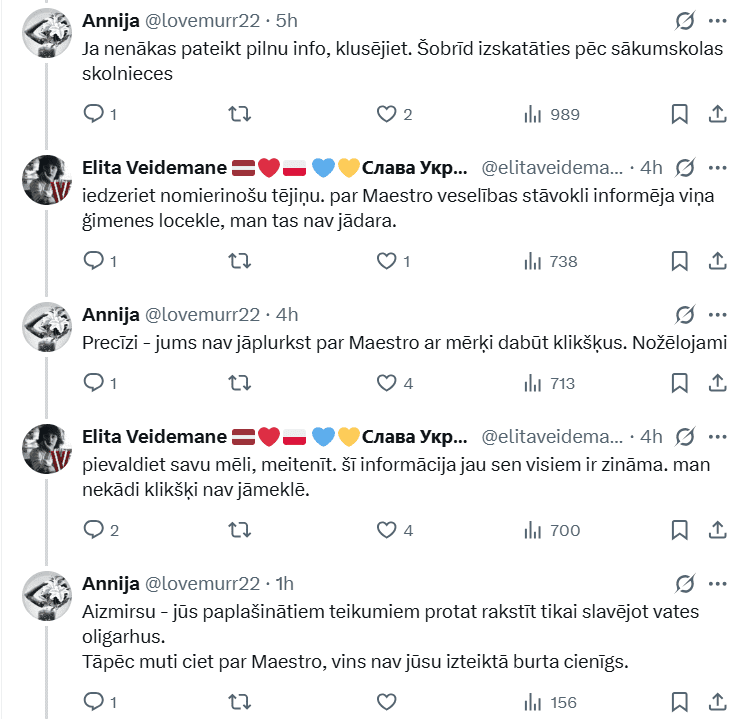This screenshot has height=719, width=745.
Task: Share the tweet with 989 views
Action: (x=717, y=114)
